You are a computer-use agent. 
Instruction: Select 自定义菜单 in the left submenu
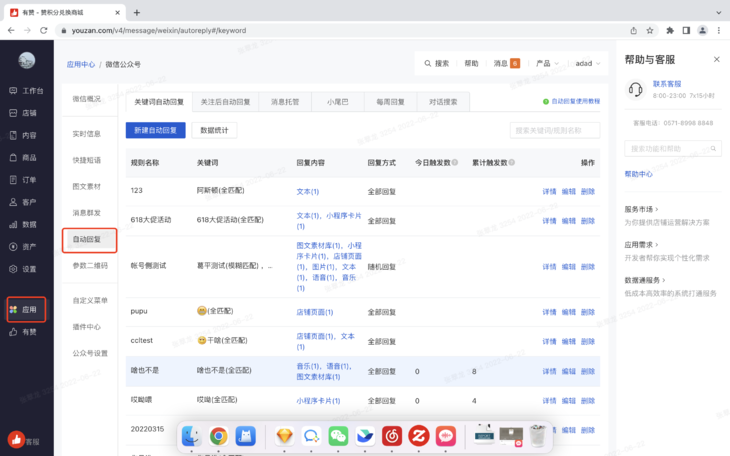pos(90,300)
